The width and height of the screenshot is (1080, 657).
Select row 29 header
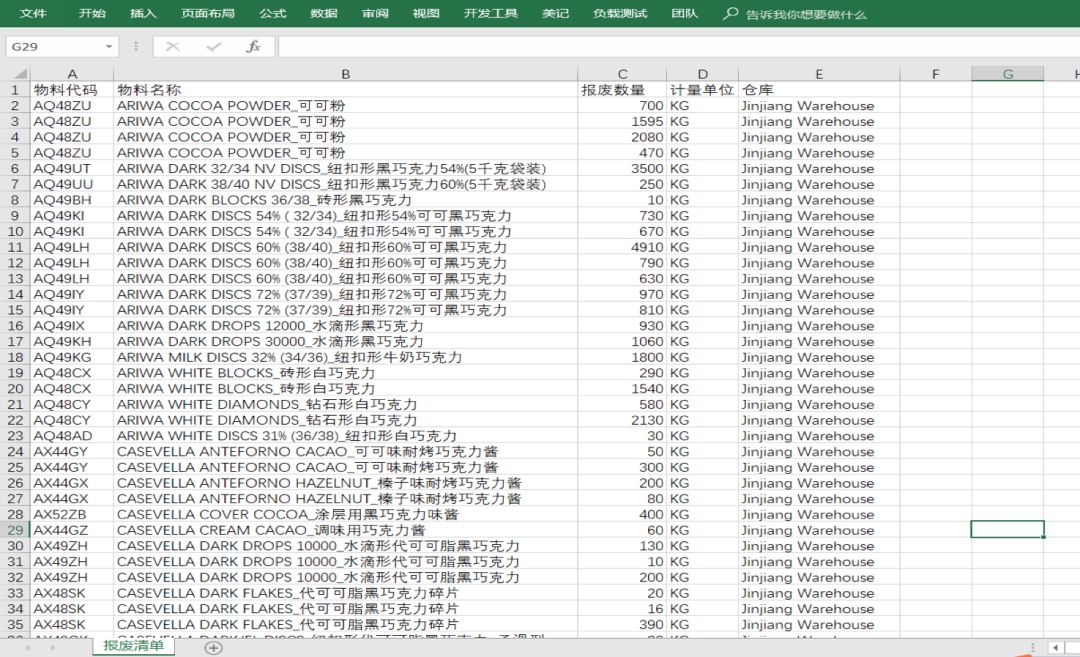(15, 530)
